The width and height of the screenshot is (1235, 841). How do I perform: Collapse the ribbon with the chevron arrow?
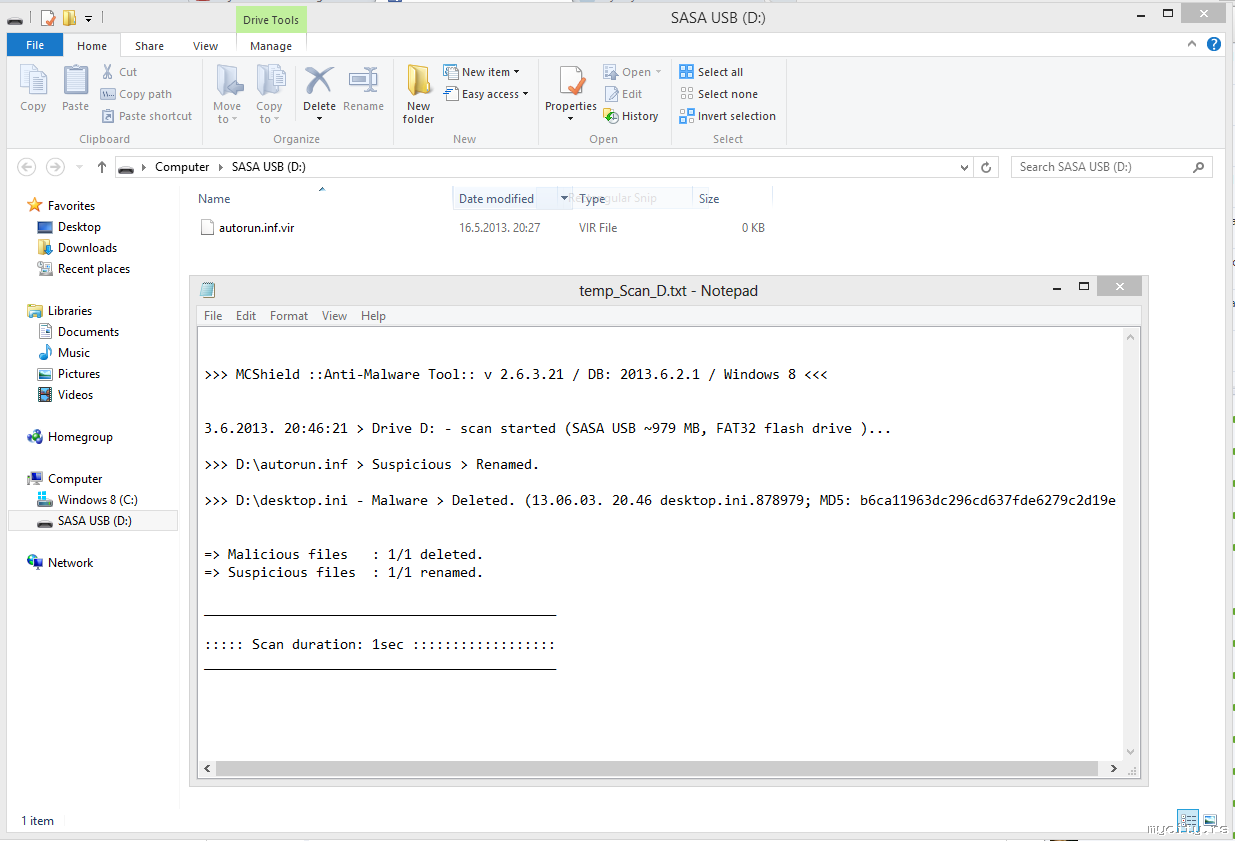1192,44
